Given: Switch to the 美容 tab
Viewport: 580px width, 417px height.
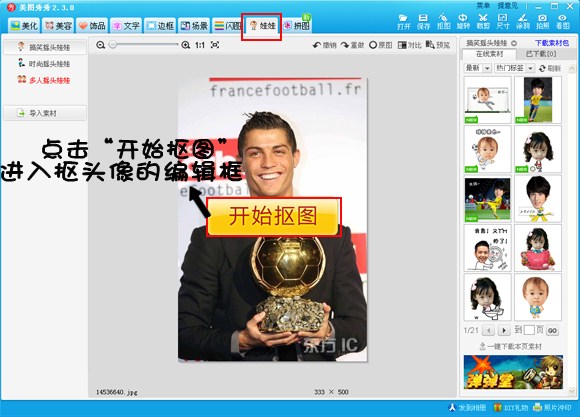Looking at the screenshot, I should [58, 25].
